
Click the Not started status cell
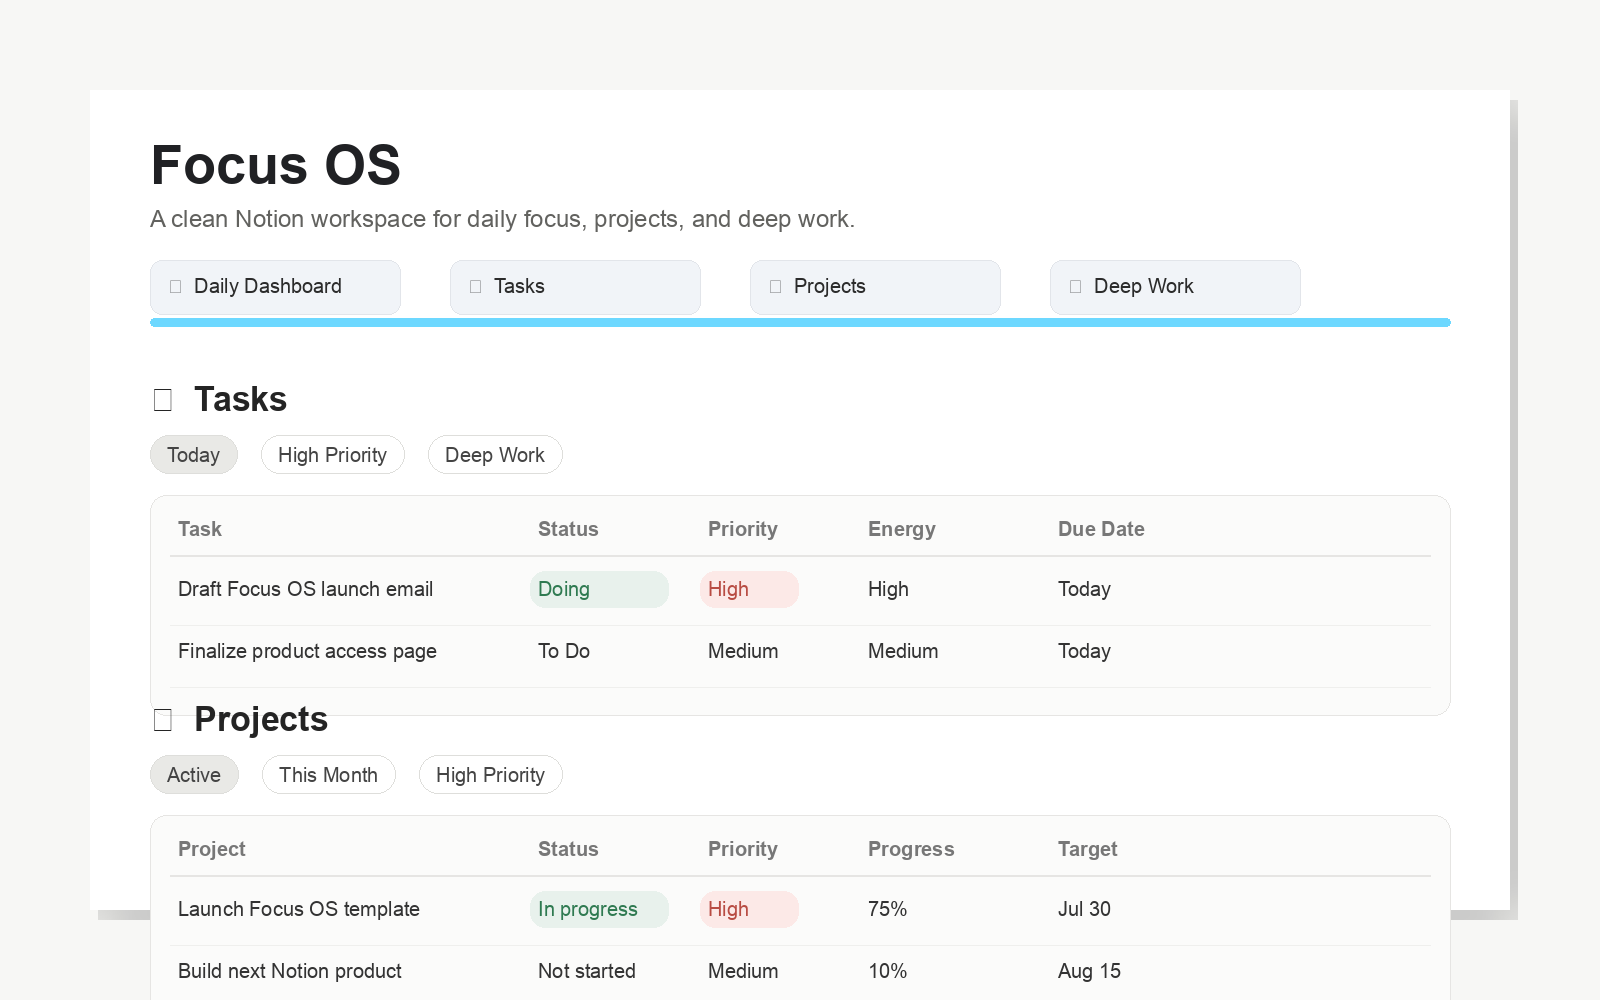tap(587, 971)
